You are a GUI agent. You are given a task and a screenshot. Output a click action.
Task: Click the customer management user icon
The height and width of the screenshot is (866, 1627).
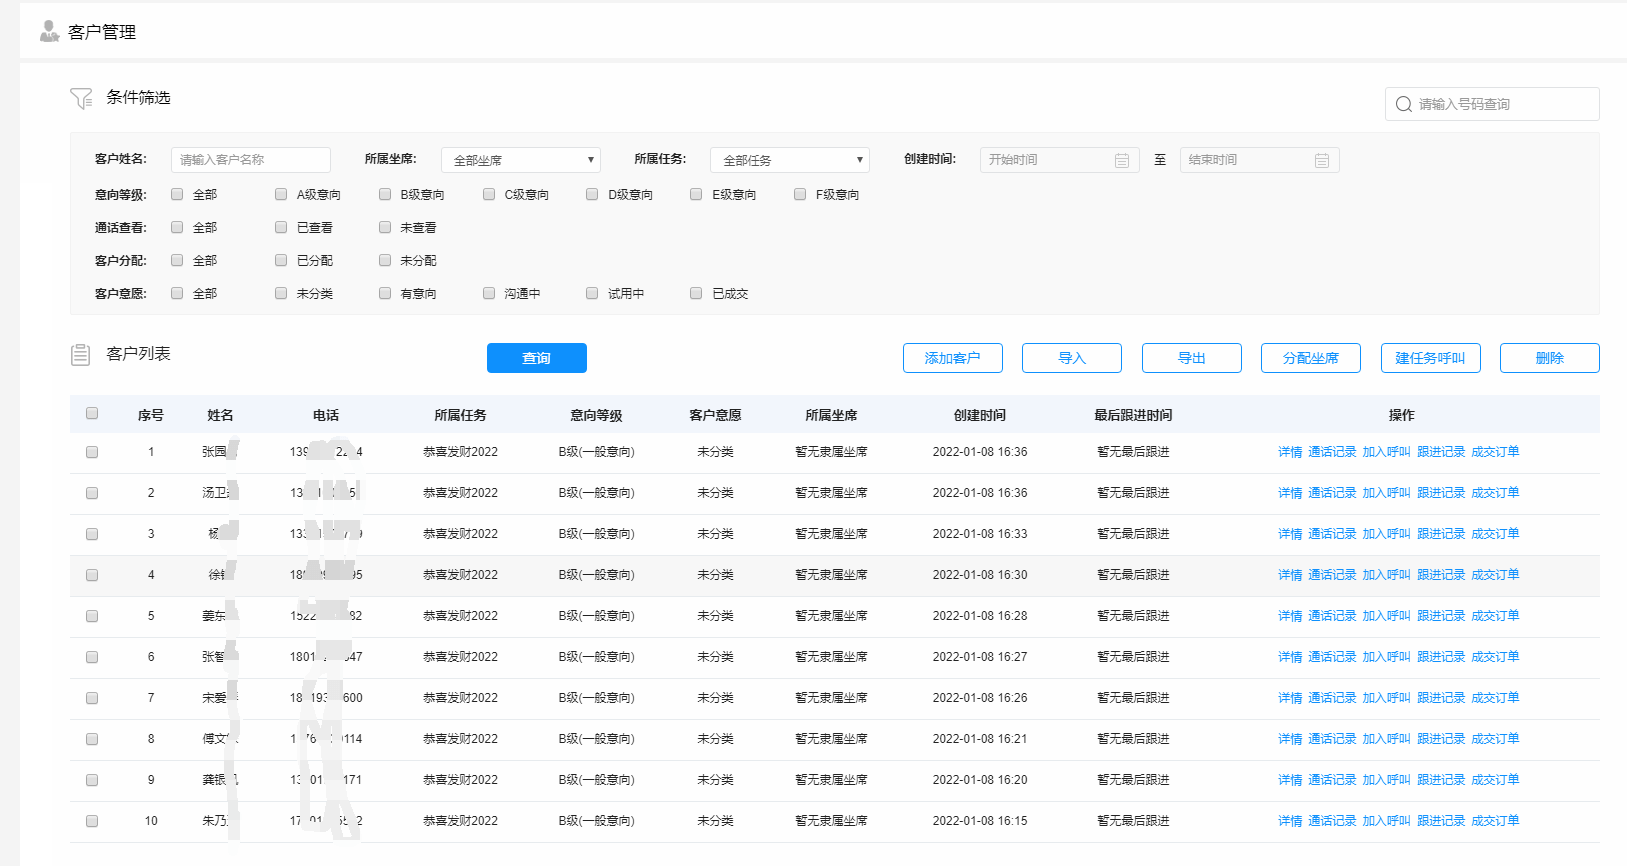tap(50, 31)
